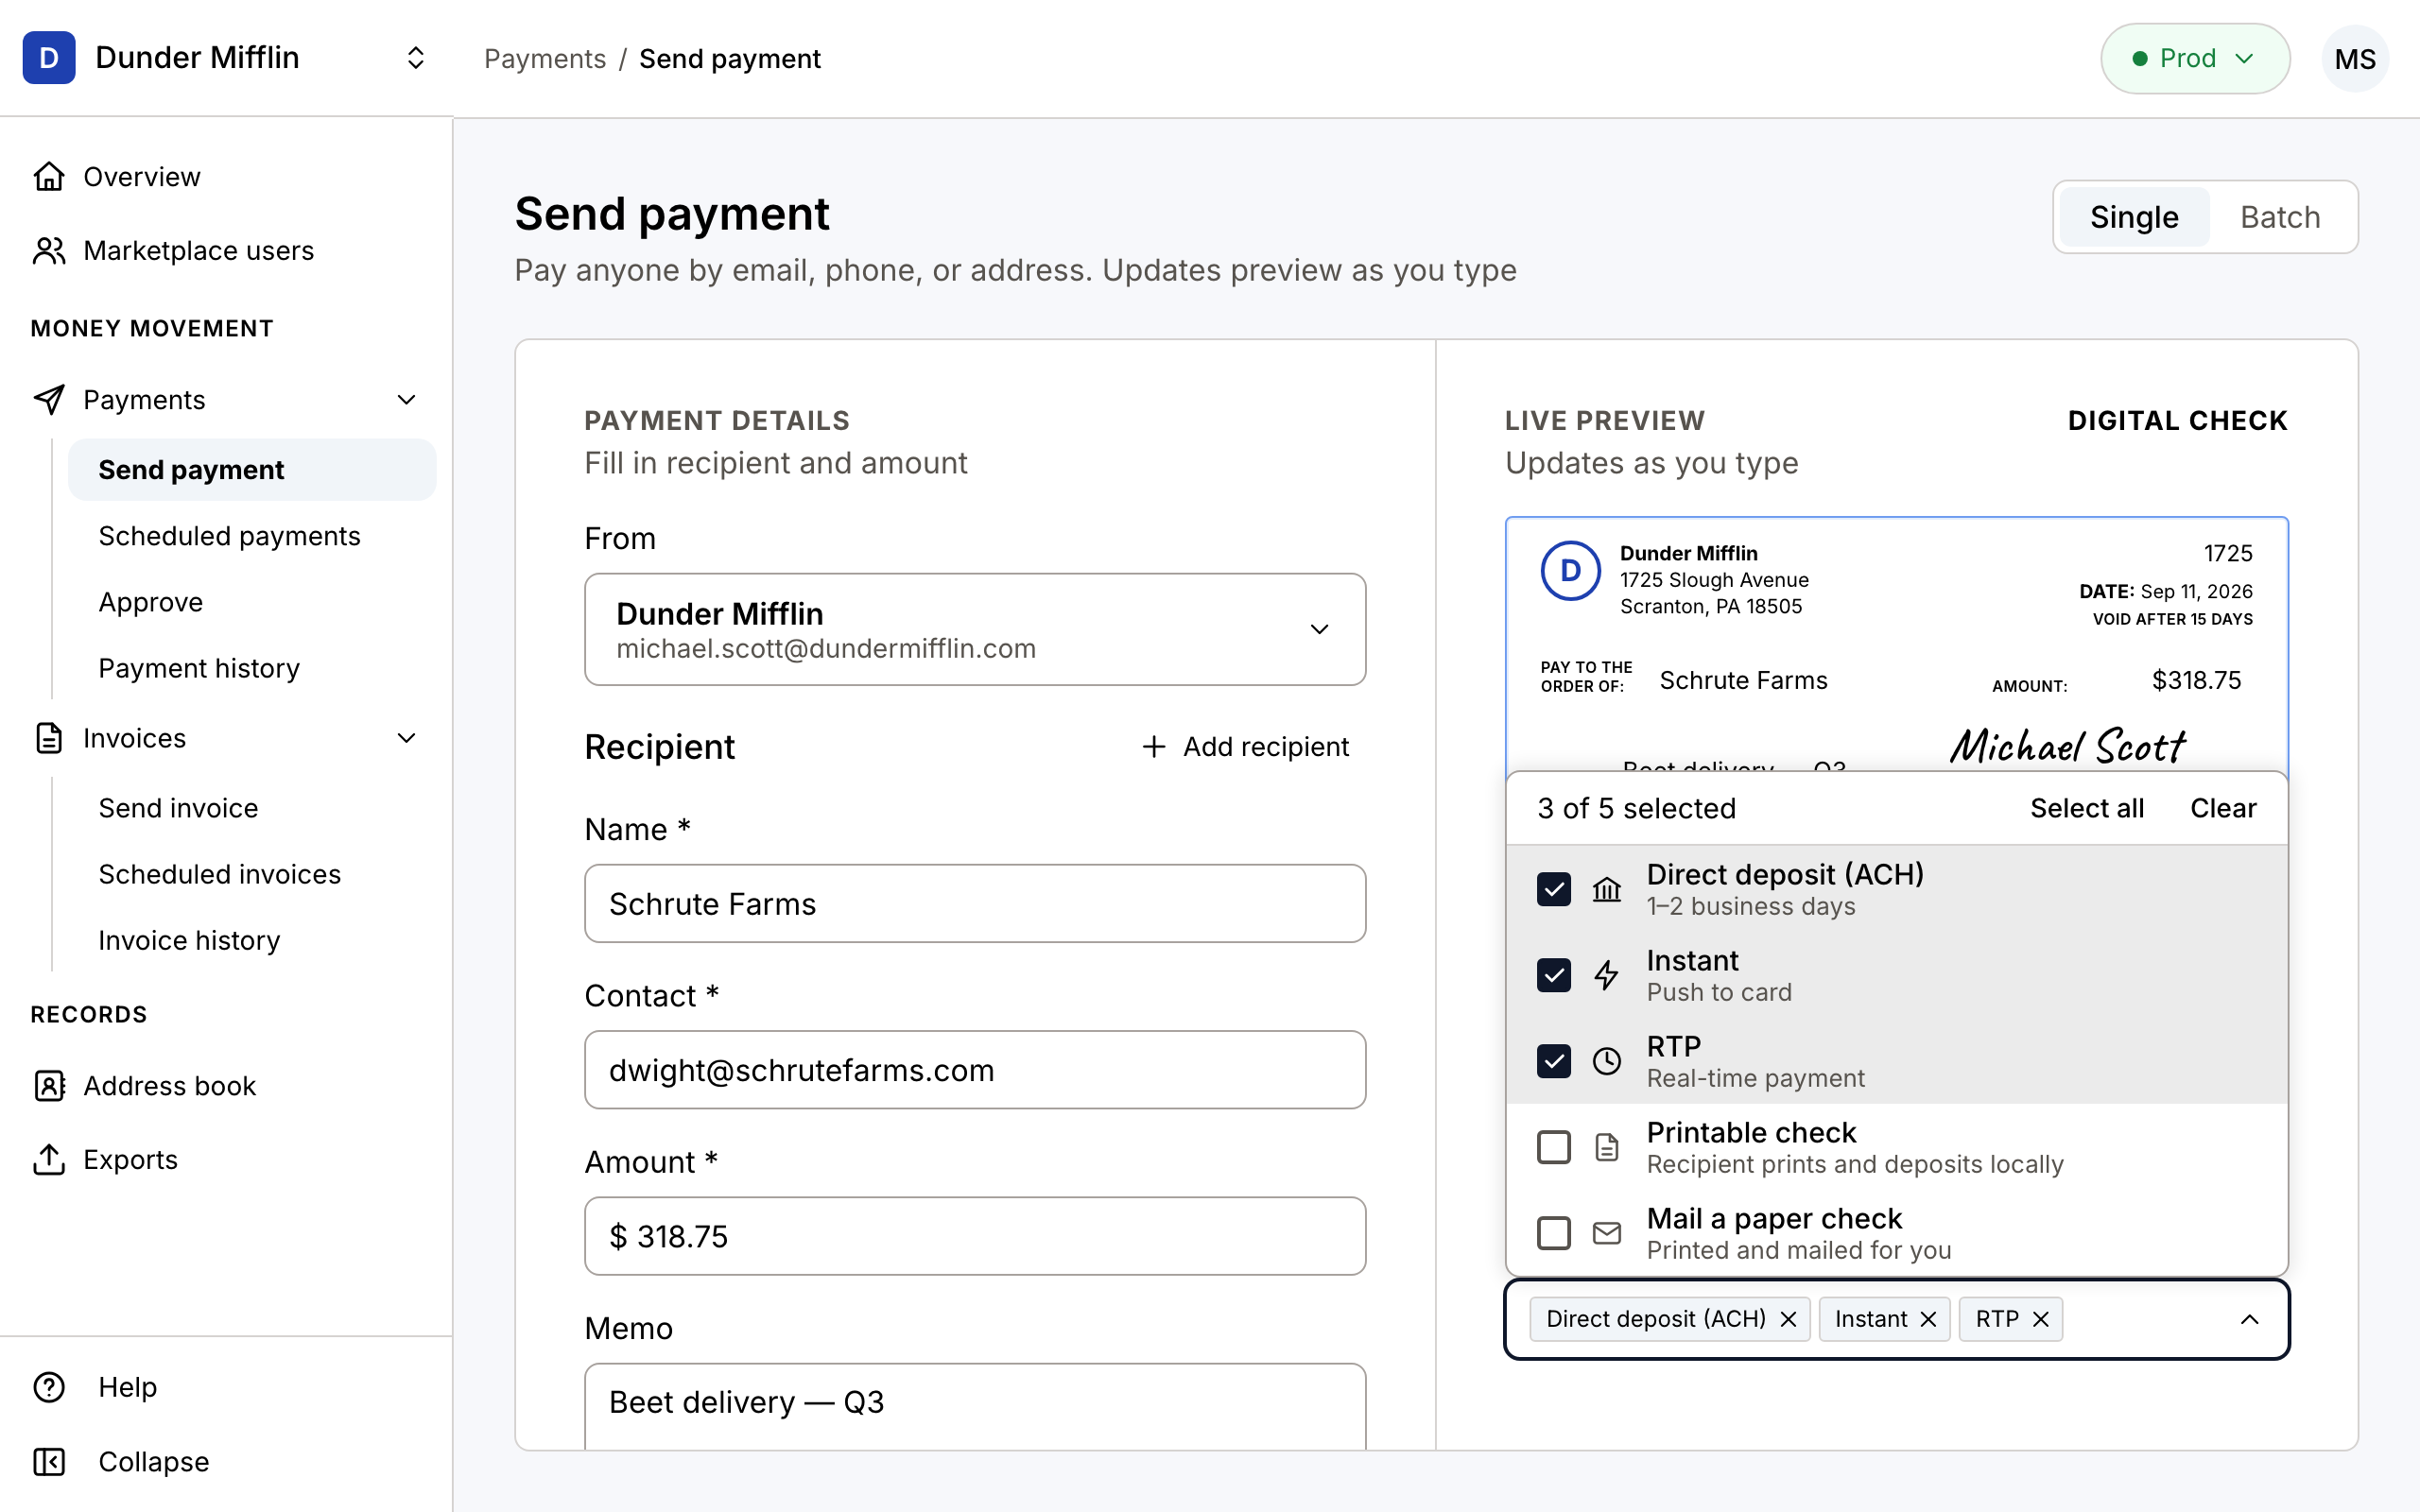
Task: Click the Payments paper-plane icon
Action: [49, 400]
